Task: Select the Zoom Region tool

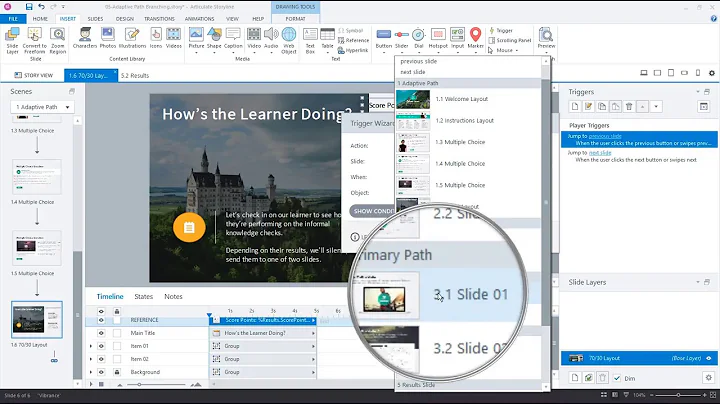Action: [x=58, y=41]
